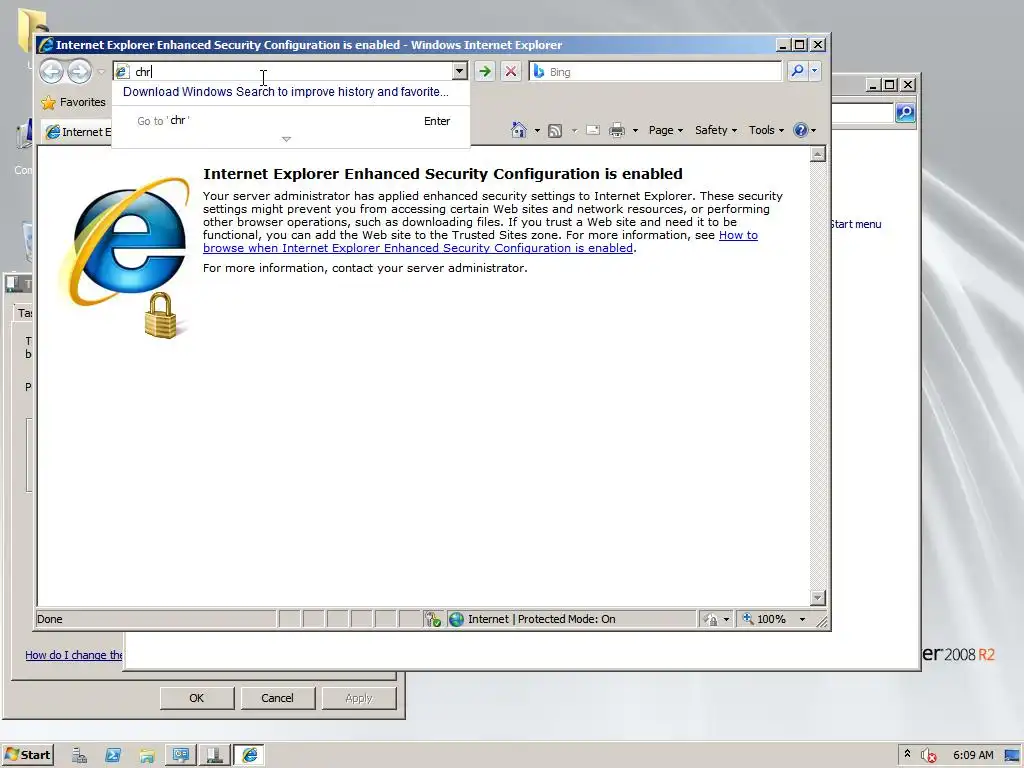Click the Home toolbar icon
The width and height of the screenshot is (1024, 768).
(519, 130)
